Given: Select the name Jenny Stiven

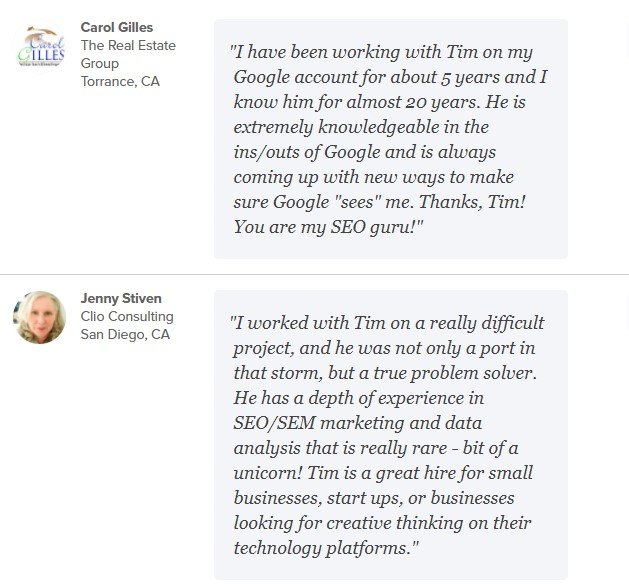Looking at the screenshot, I should [121, 298].
